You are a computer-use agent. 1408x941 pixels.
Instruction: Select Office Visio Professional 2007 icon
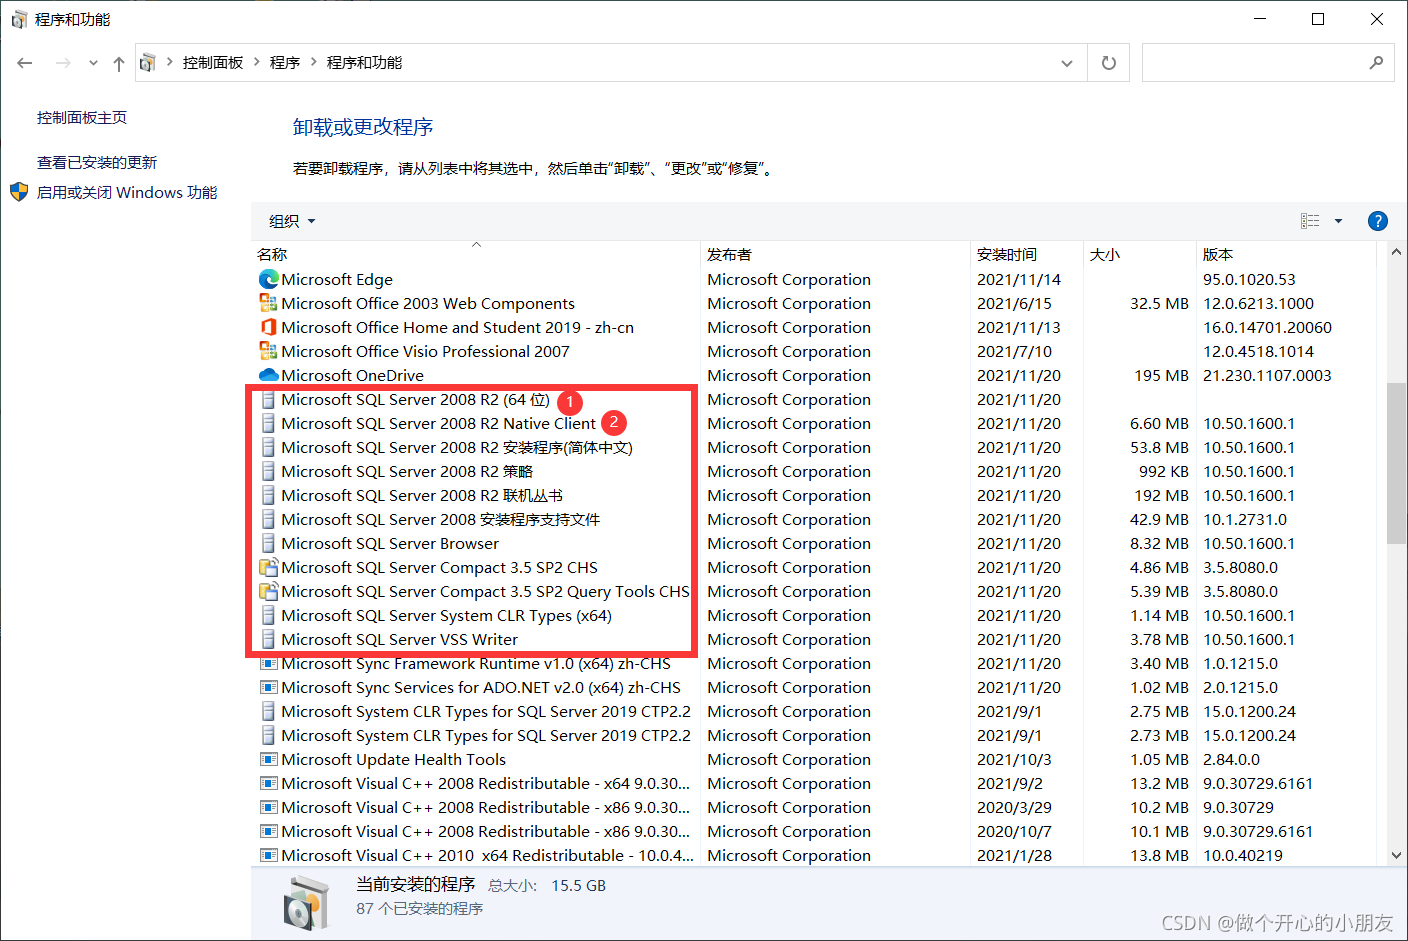268,351
